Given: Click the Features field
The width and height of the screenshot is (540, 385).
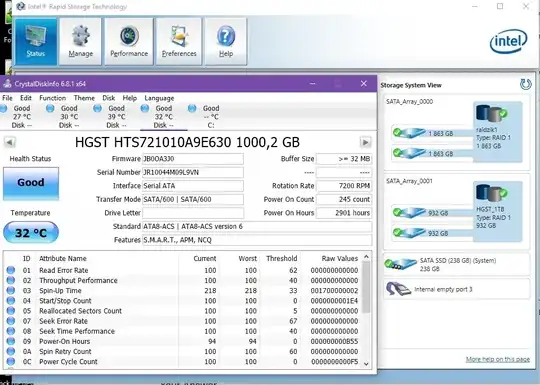Looking at the screenshot, I should (257, 240).
